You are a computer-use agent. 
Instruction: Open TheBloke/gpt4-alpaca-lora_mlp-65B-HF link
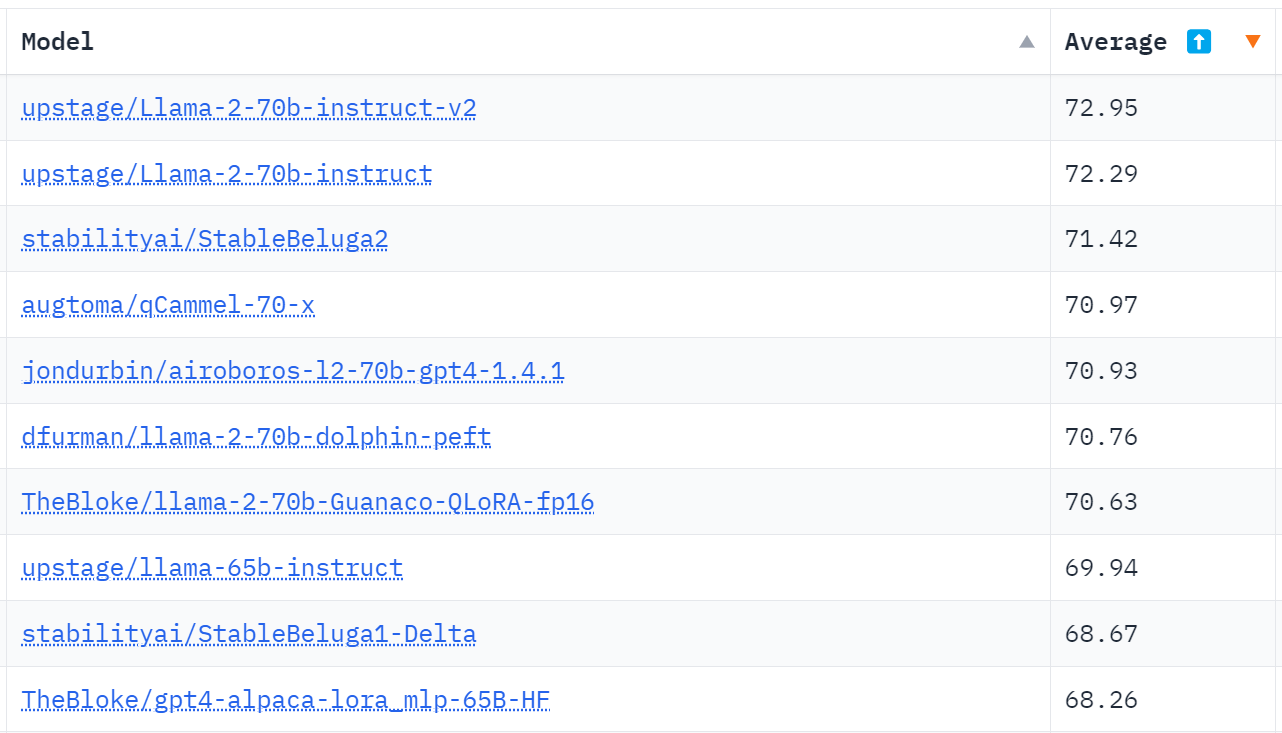(x=286, y=700)
